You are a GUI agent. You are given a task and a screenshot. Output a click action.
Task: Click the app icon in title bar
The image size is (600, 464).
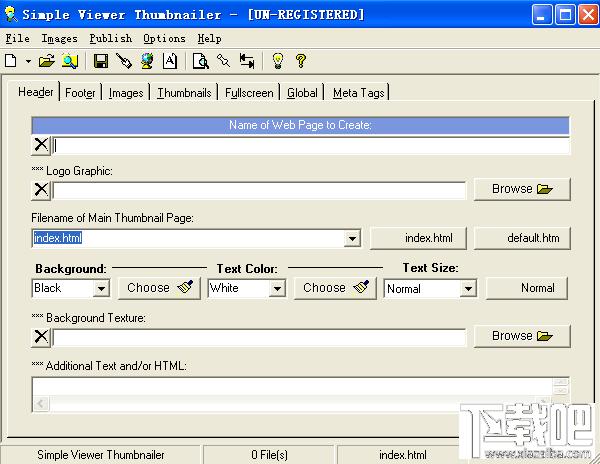(x=10, y=15)
